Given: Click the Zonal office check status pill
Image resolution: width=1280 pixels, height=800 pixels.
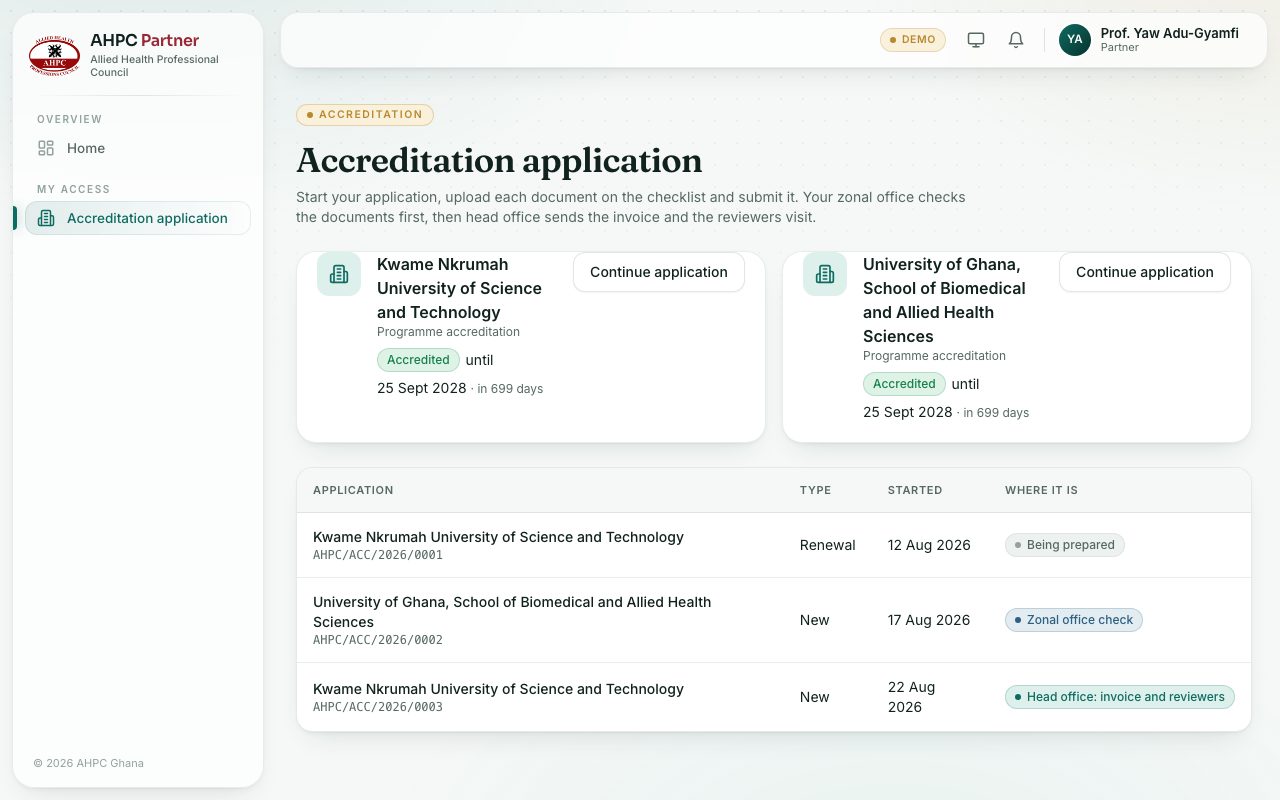Looking at the screenshot, I should click(x=1074, y=620).
